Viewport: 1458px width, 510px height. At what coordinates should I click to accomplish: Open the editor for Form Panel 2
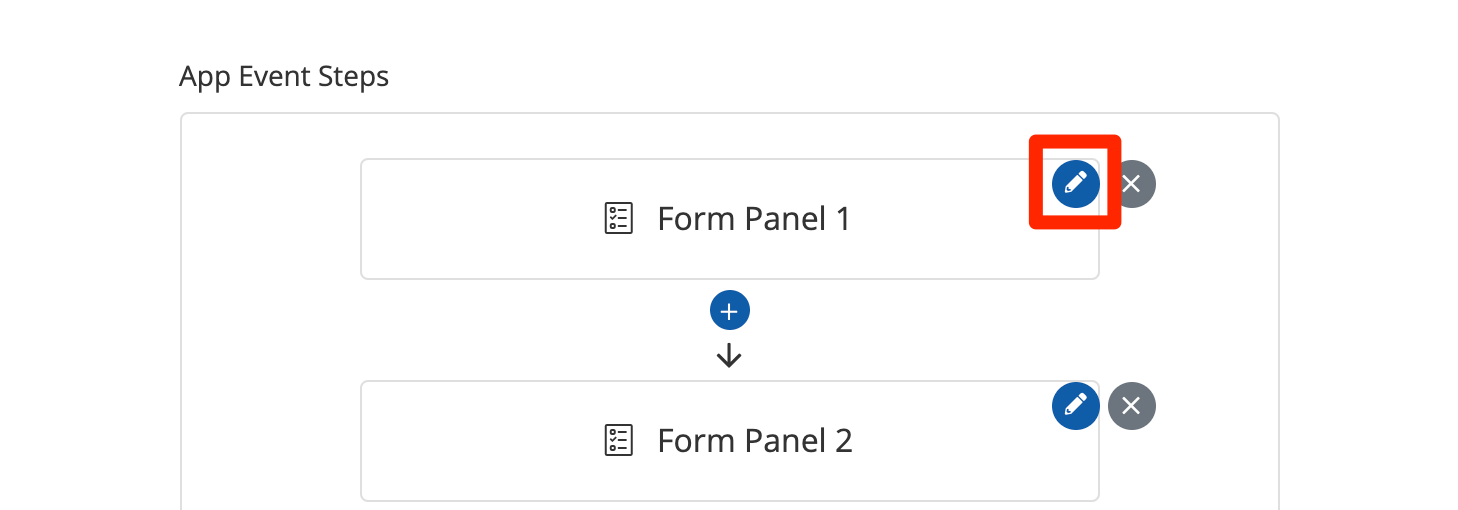pyautogui.click(x=1075, y=405)
